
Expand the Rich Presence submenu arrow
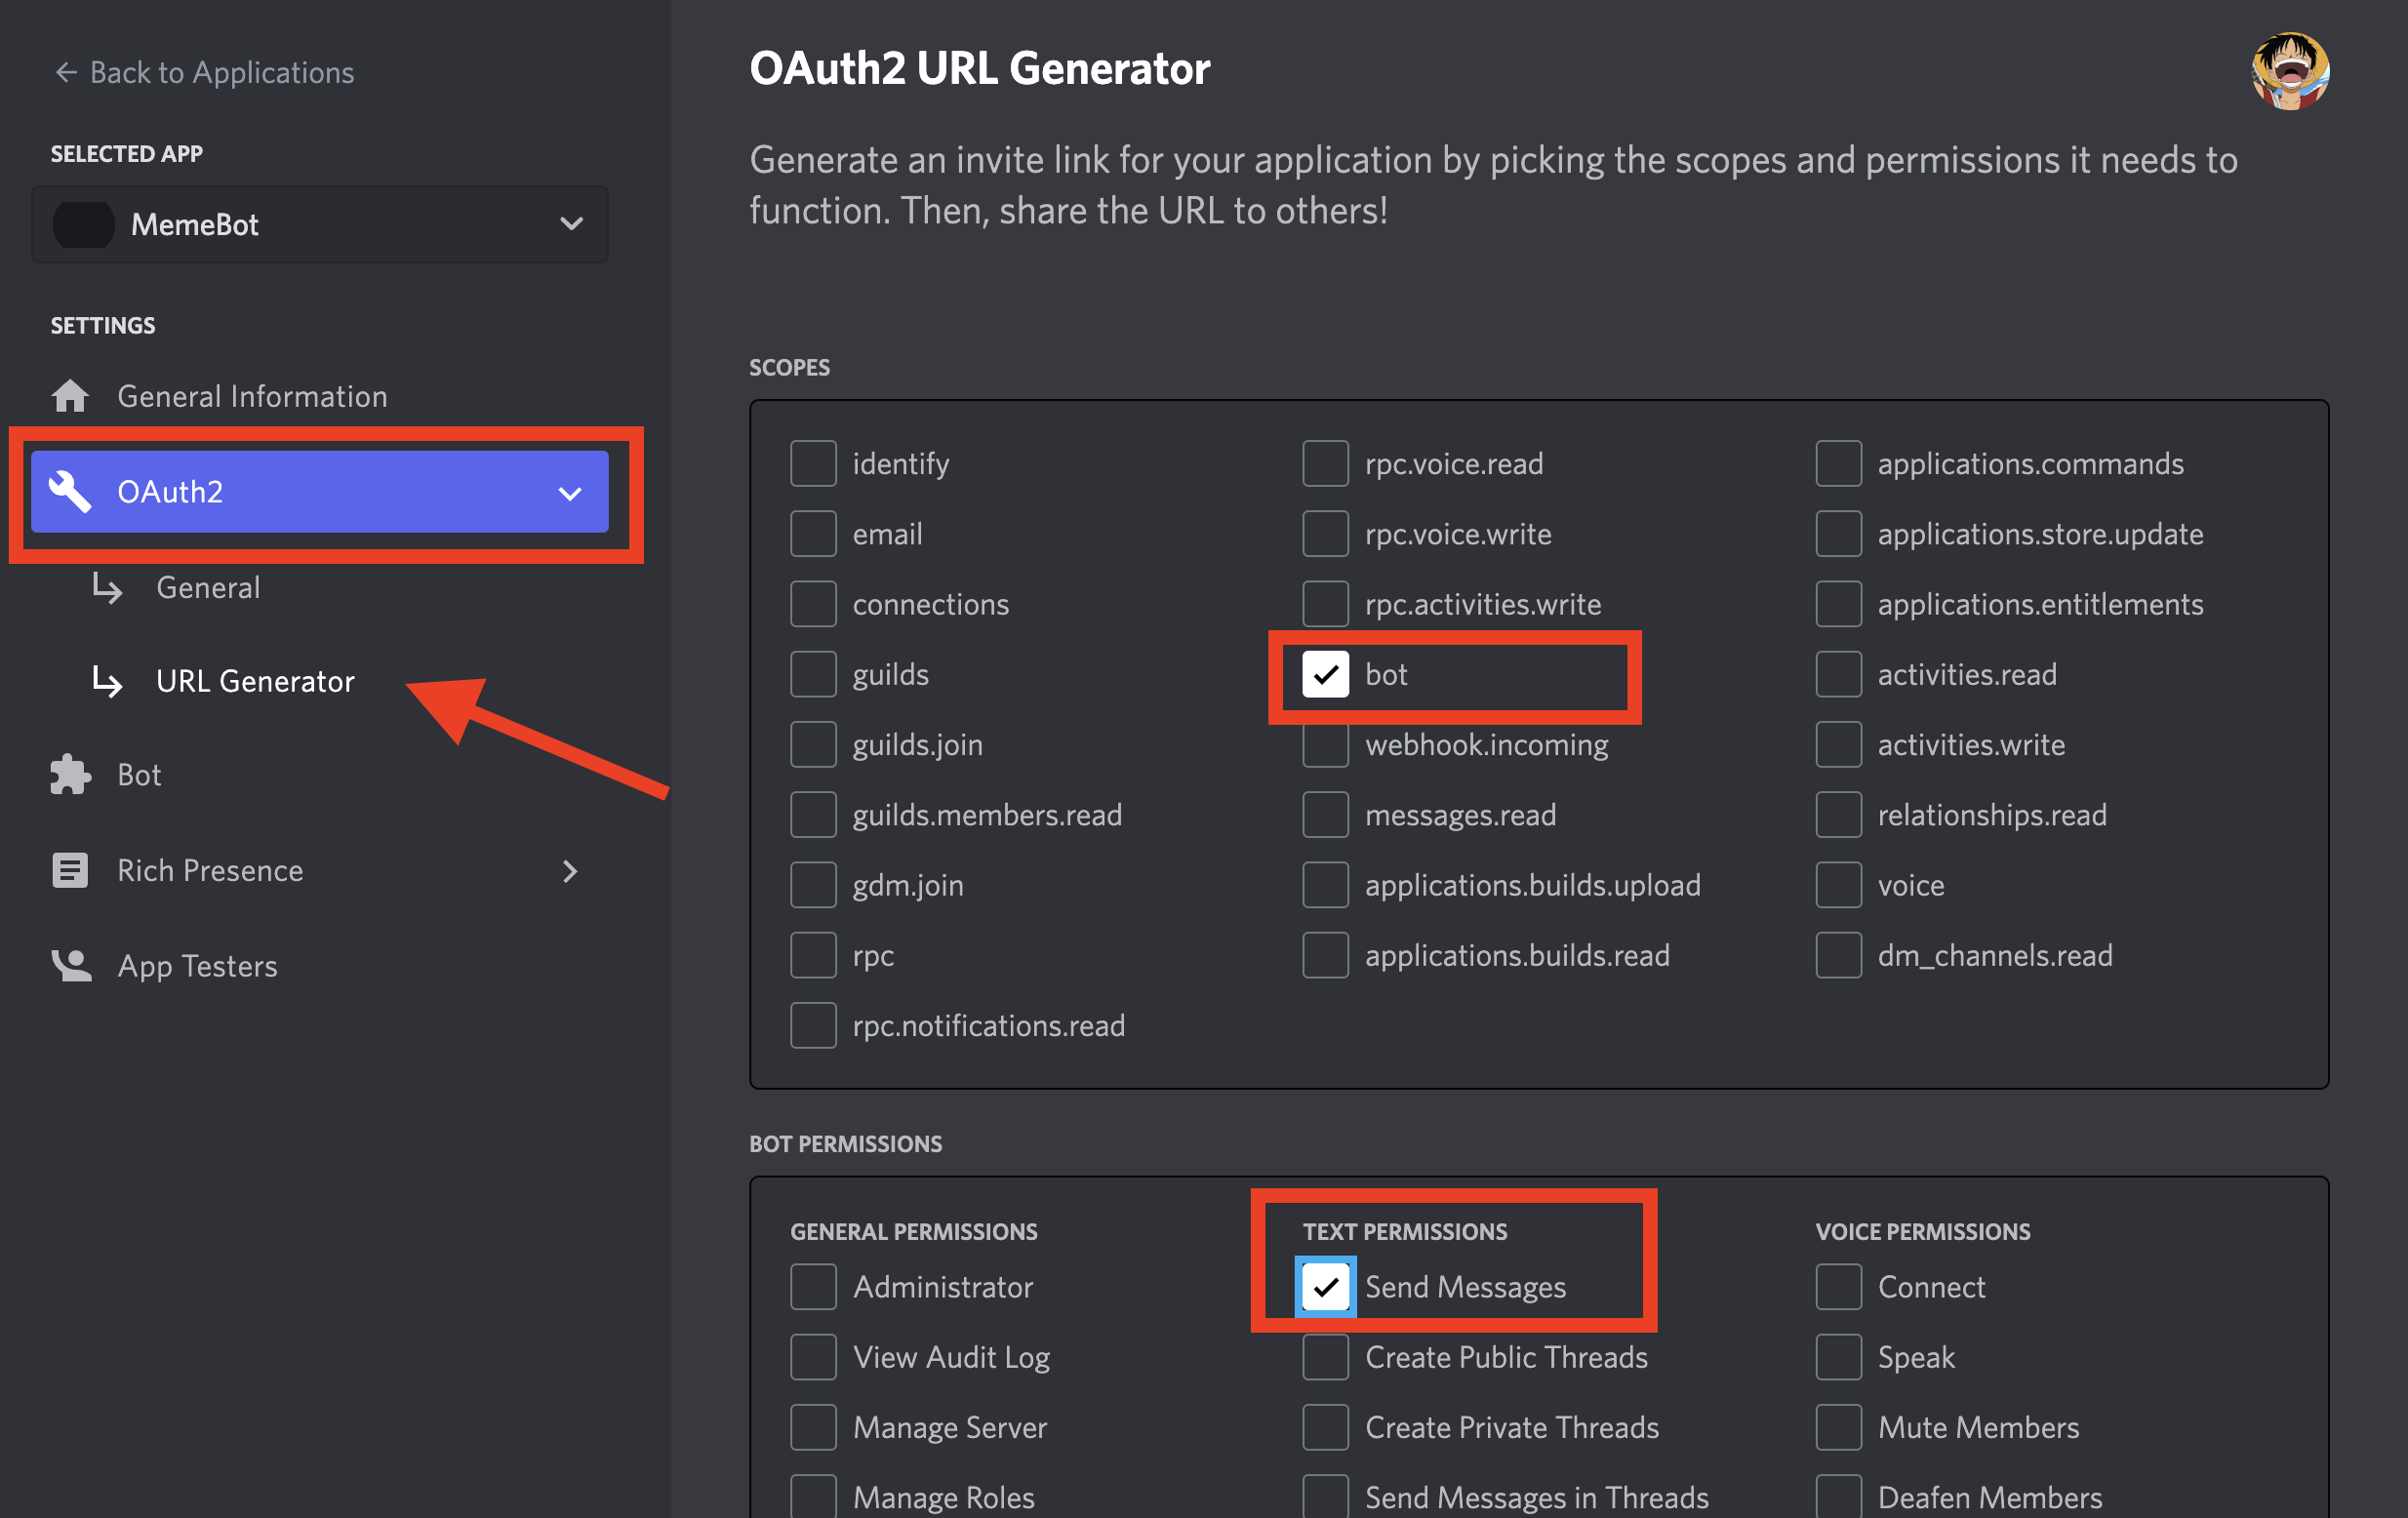[570, 871]
